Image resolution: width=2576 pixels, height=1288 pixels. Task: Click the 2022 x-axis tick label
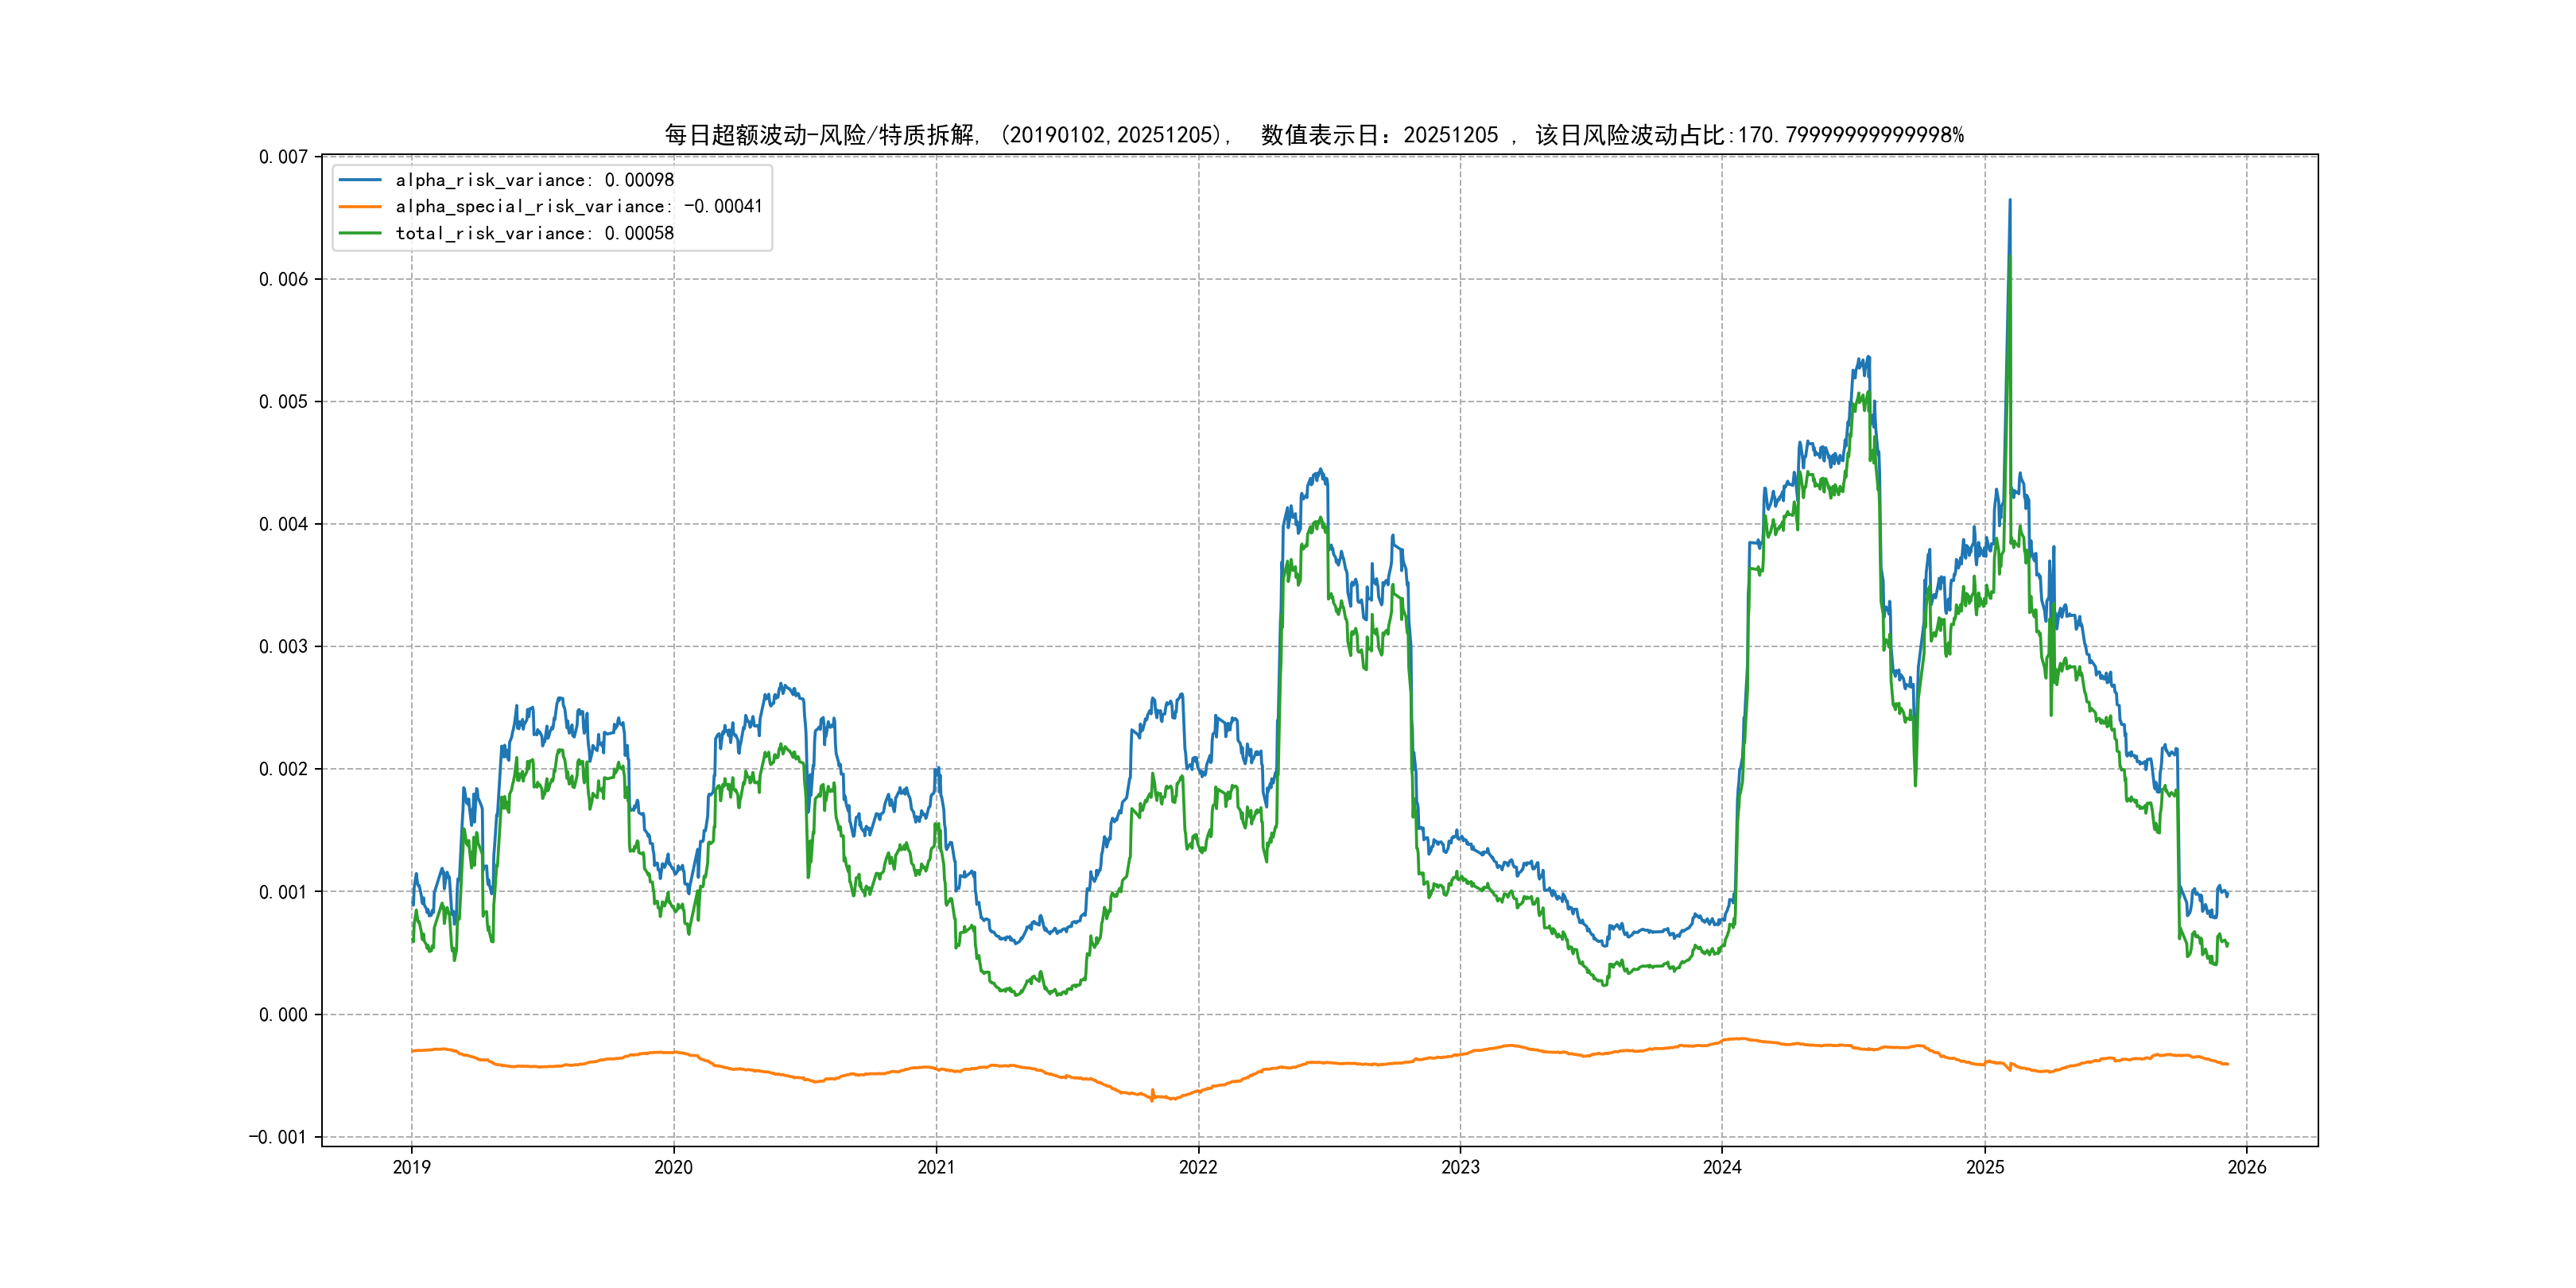click(1198, 1167)
